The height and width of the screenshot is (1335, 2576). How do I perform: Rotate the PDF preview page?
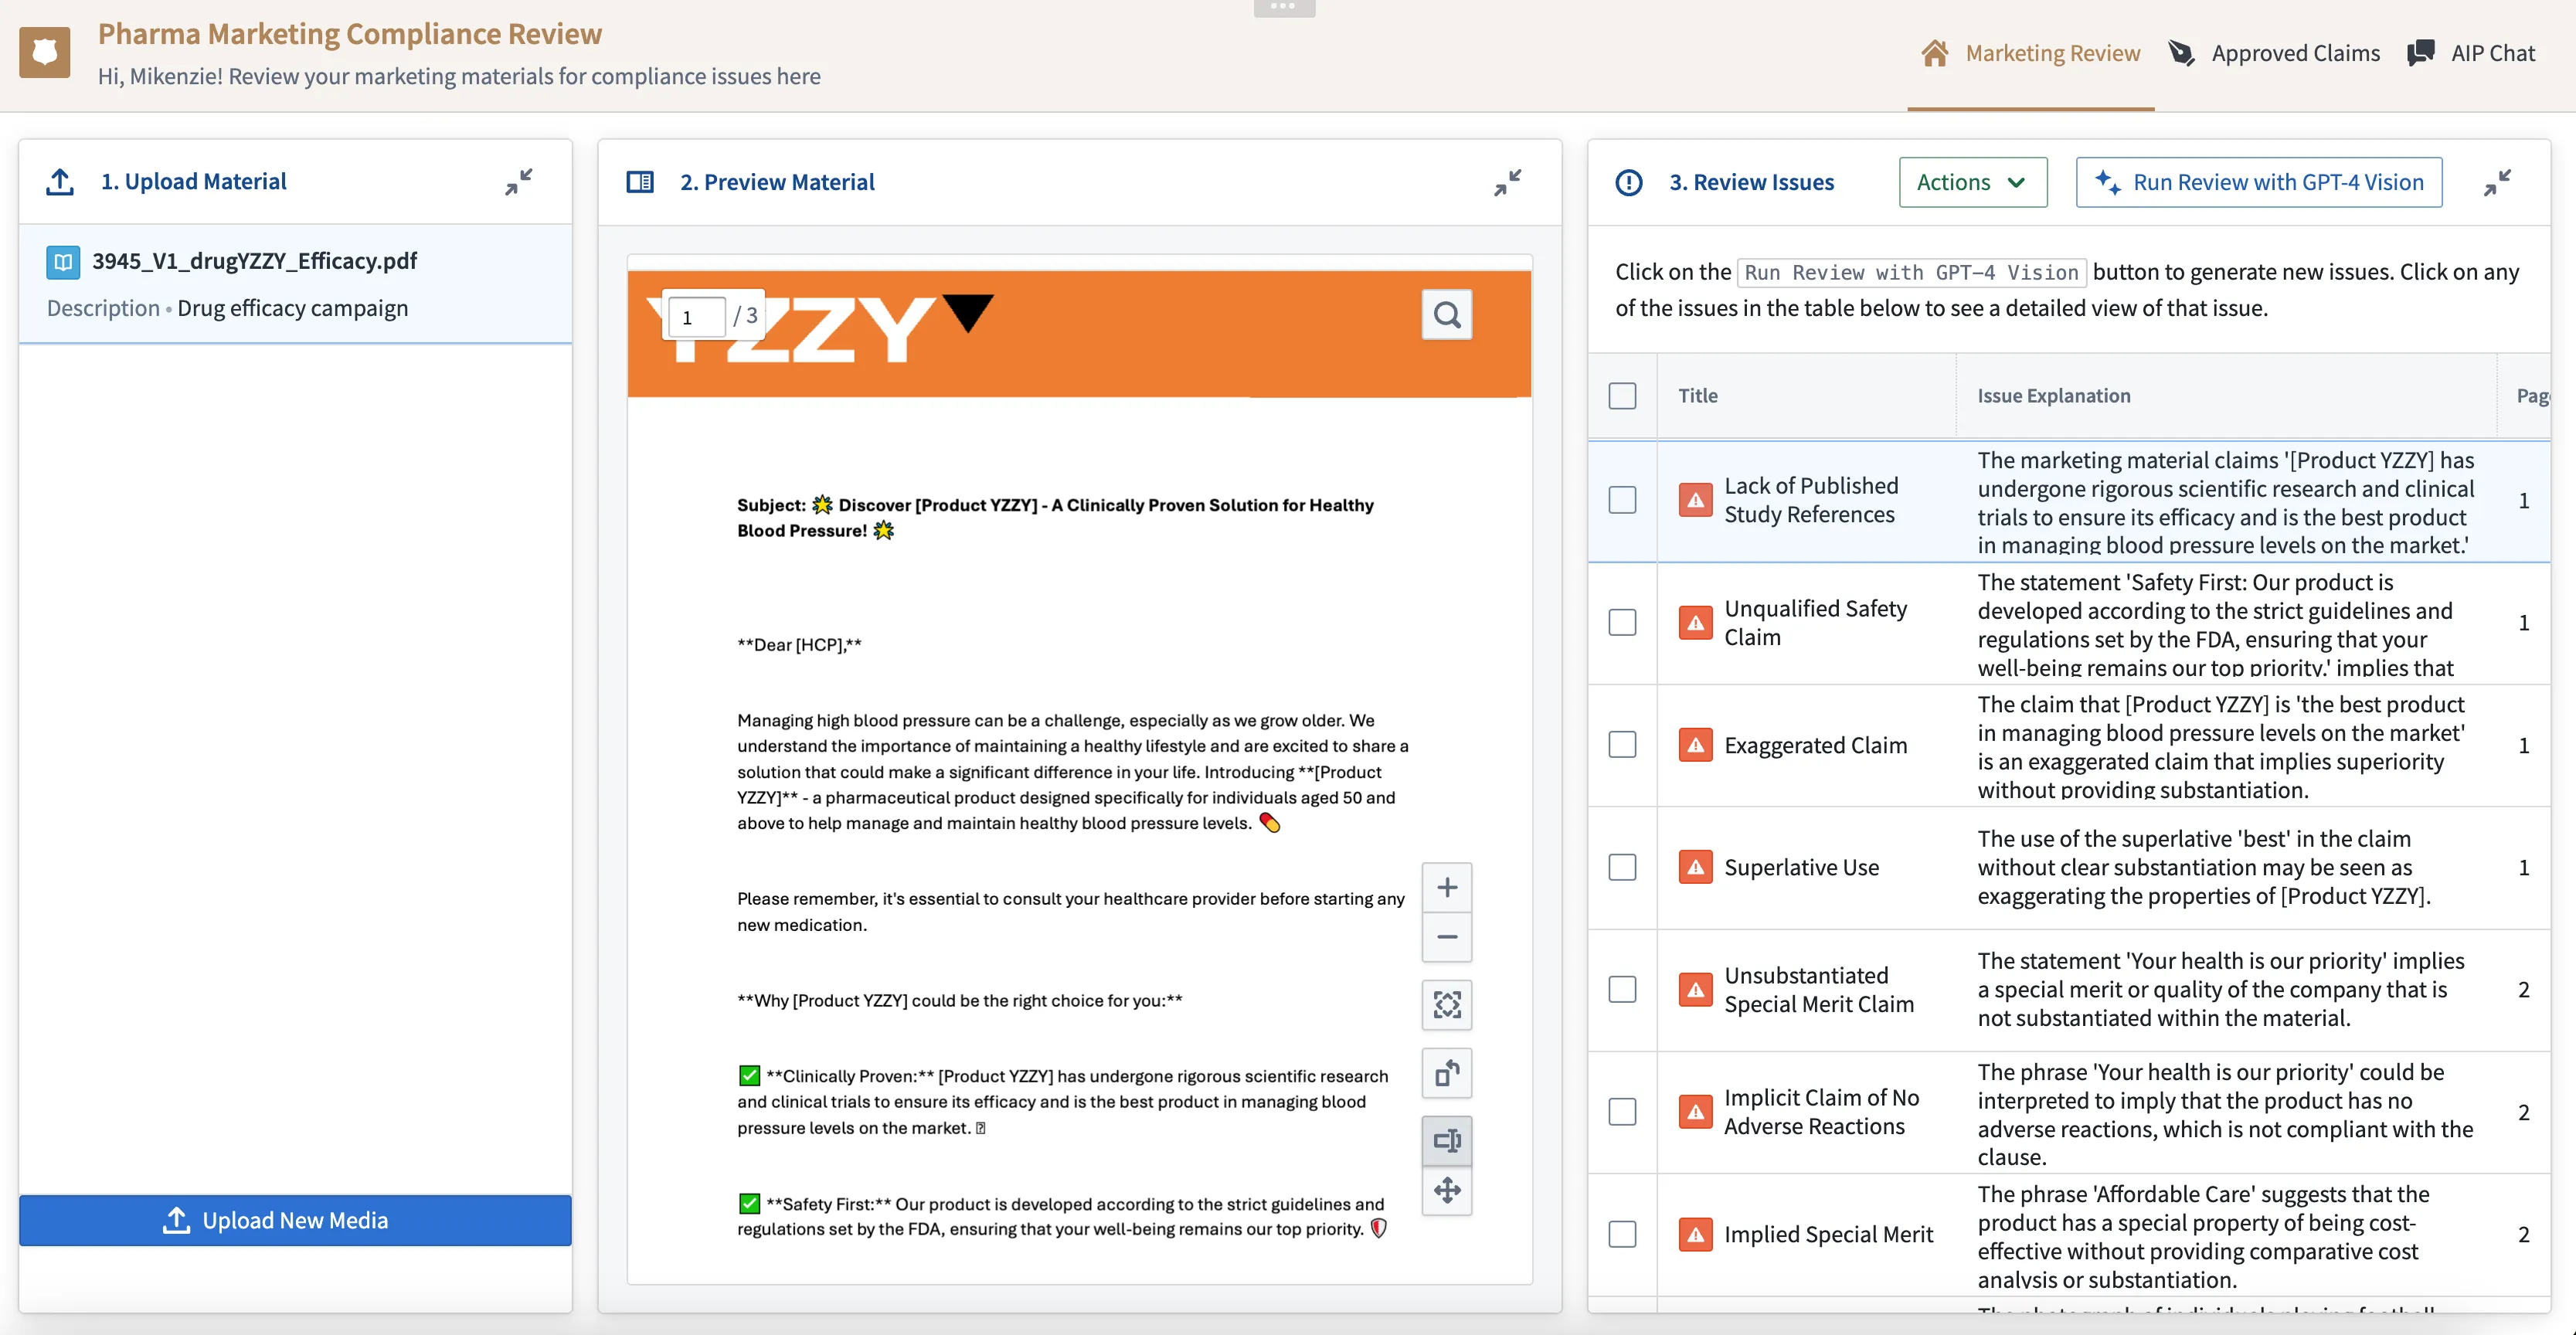point(1446,1073)
